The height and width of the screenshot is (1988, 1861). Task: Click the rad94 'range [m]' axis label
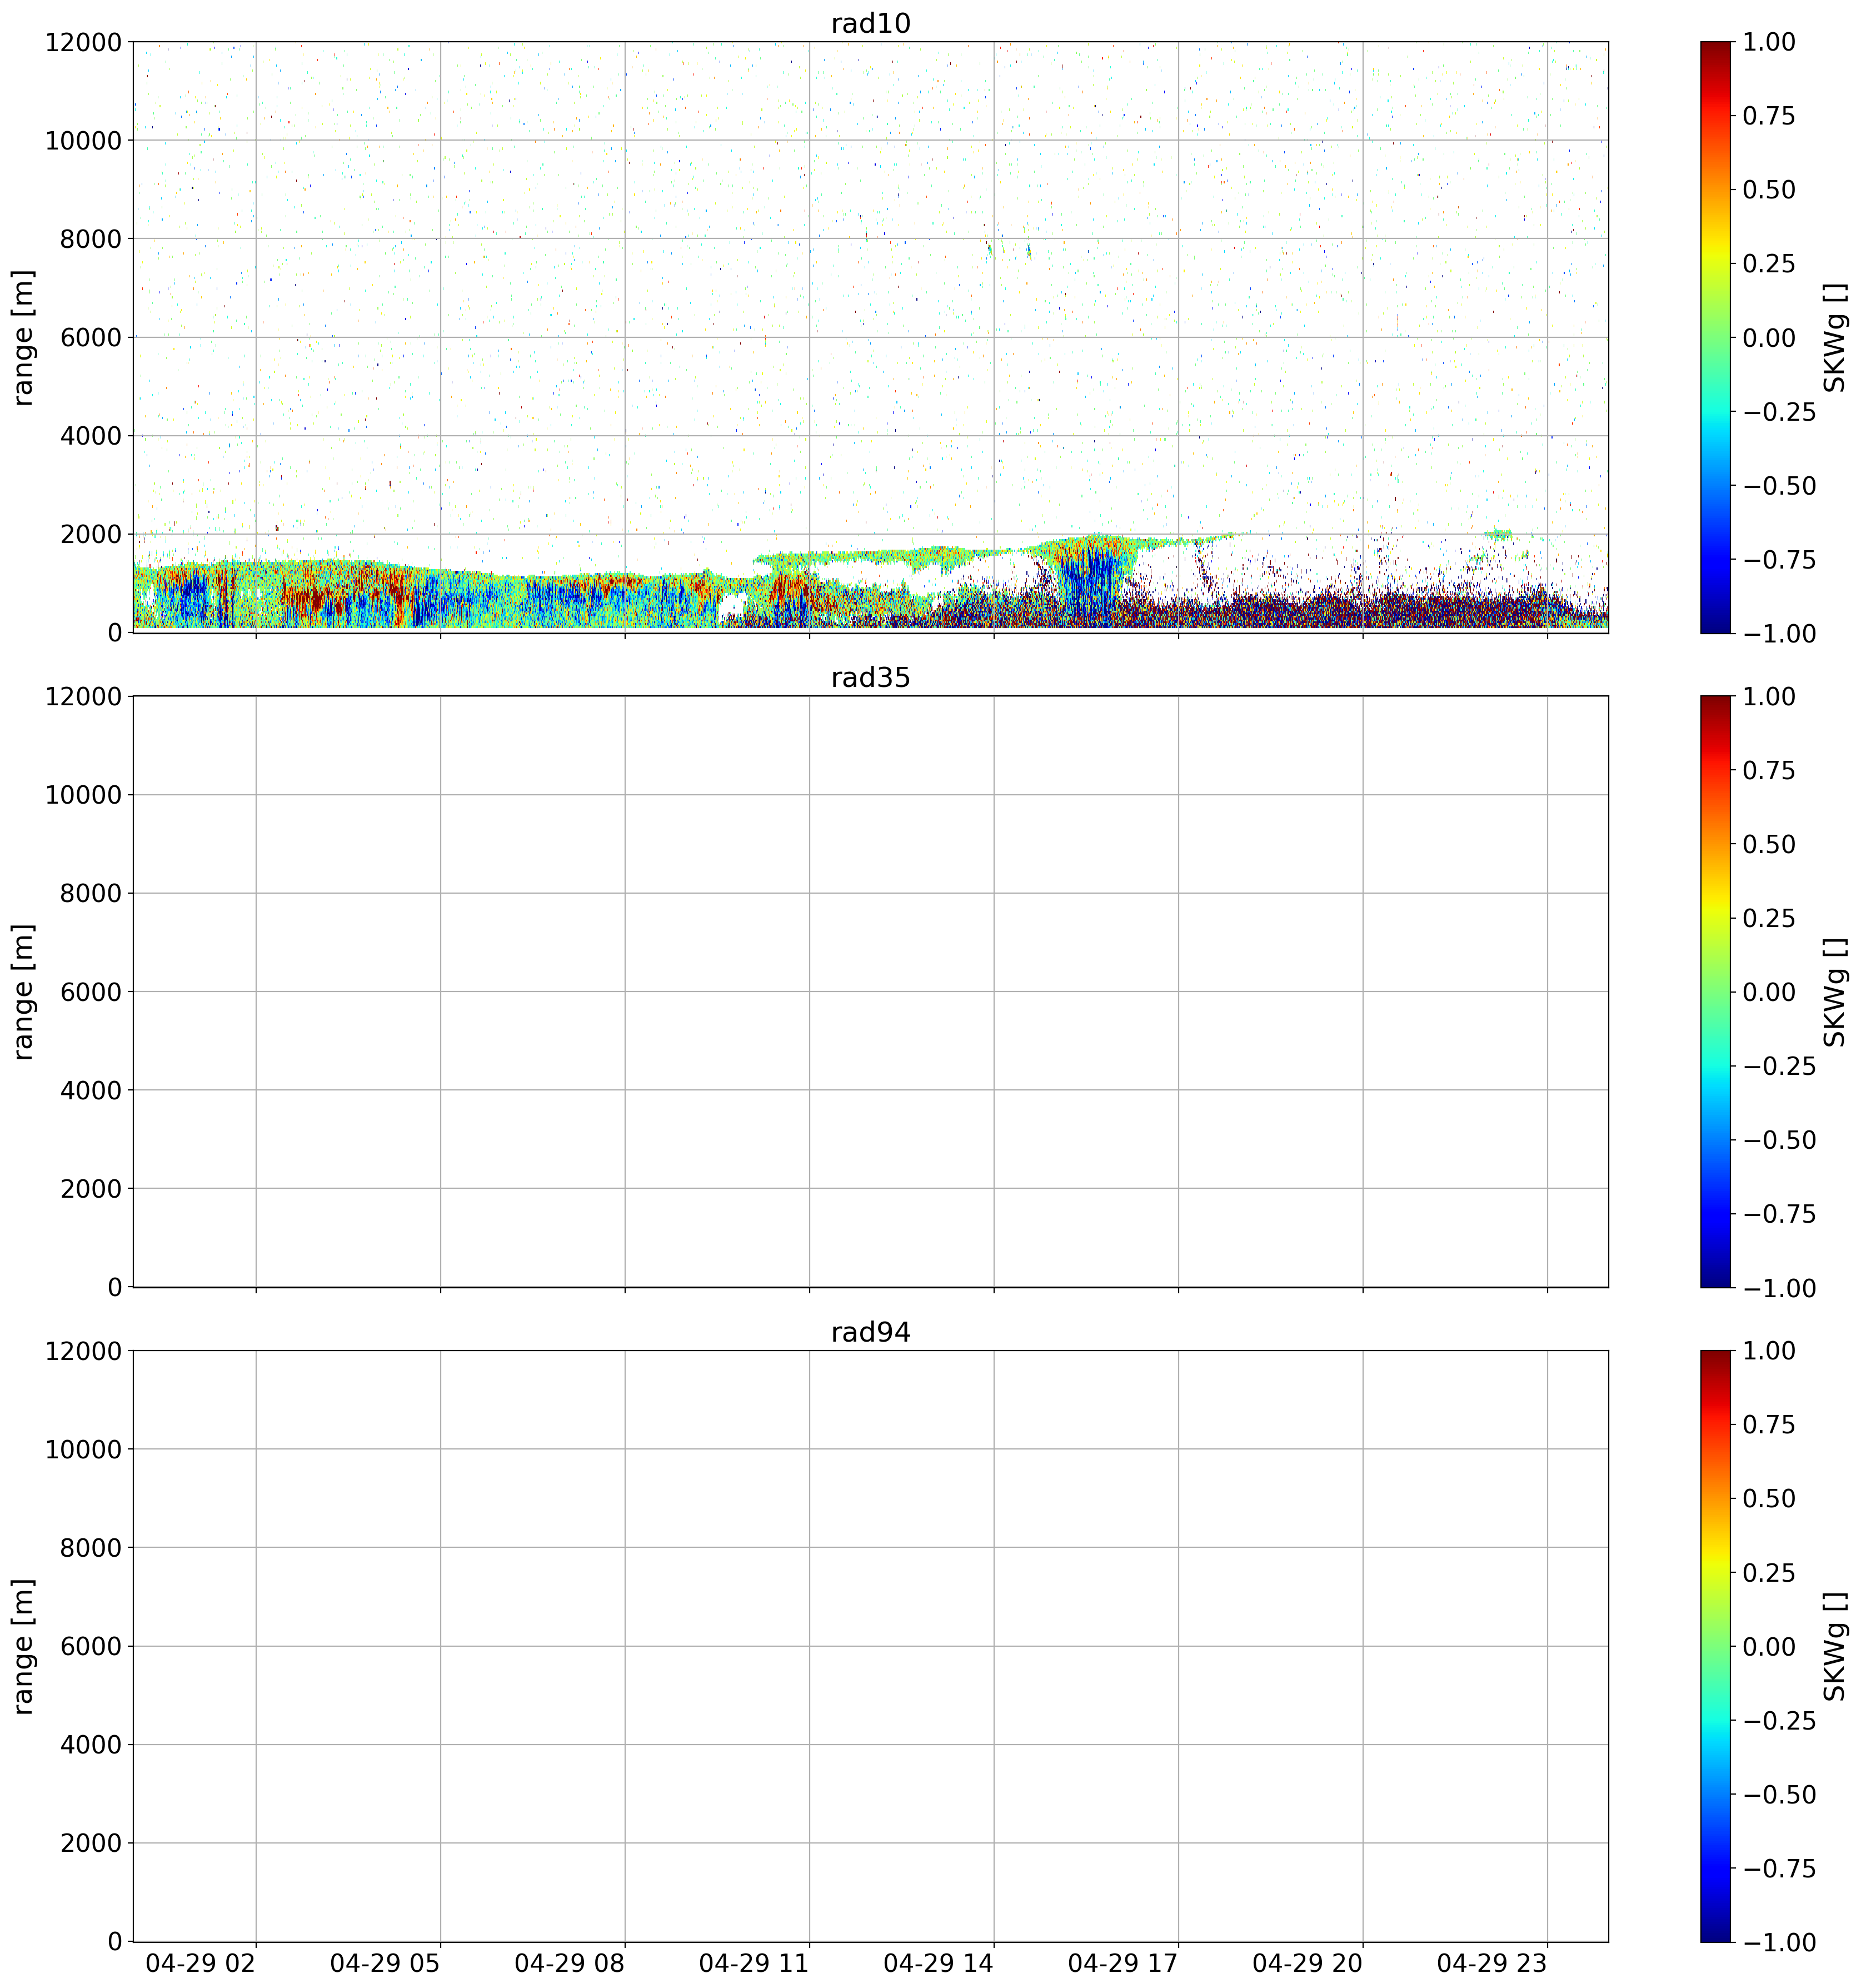(x=24, y=1646)
